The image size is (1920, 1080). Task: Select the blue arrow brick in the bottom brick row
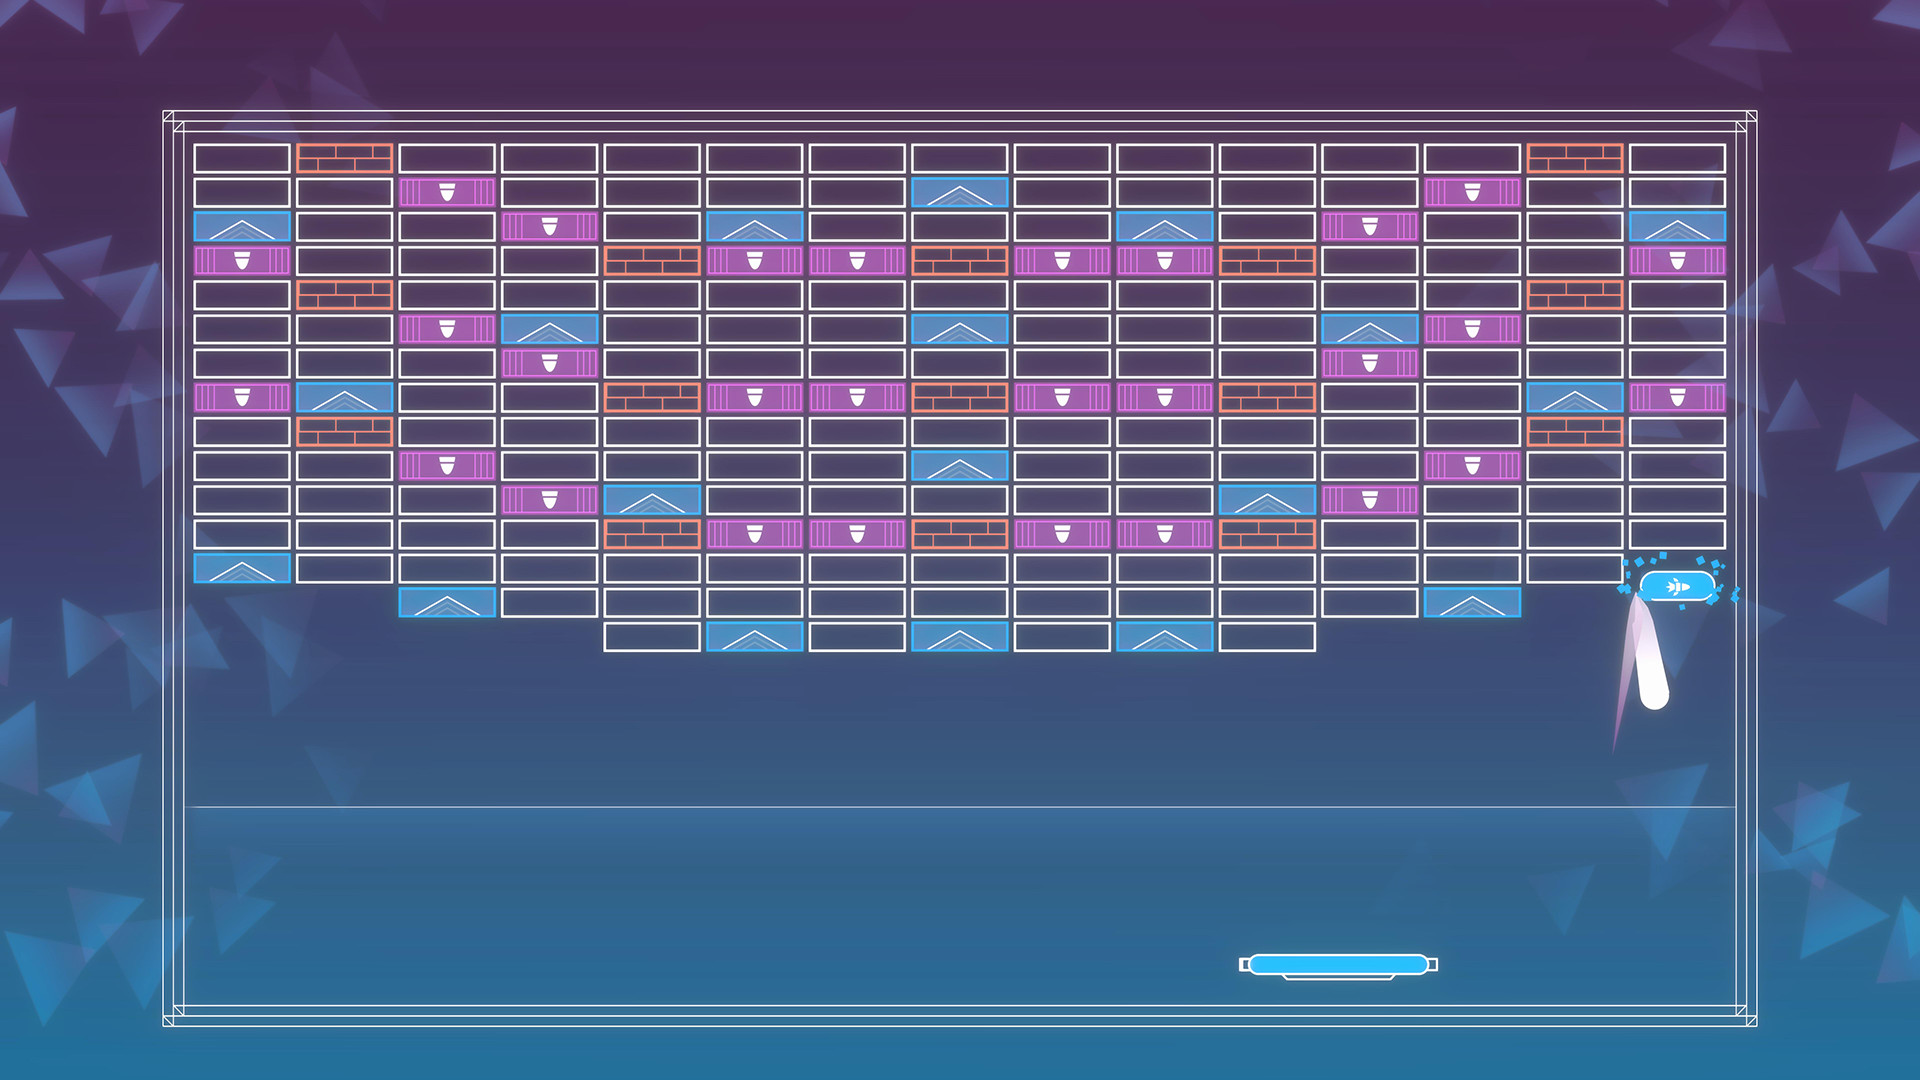pos(755,637)
